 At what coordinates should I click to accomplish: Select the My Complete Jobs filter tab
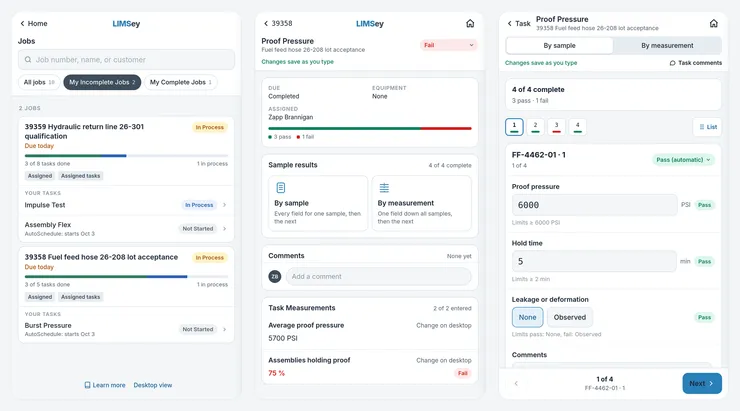181,82
